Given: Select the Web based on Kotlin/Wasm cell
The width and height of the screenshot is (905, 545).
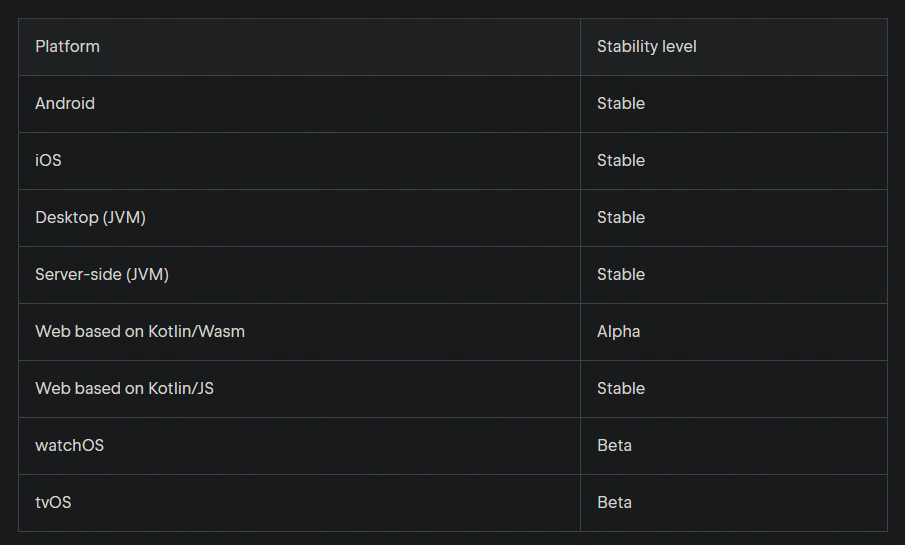Looking at the screenshot, I should click(x=140, y=331).
